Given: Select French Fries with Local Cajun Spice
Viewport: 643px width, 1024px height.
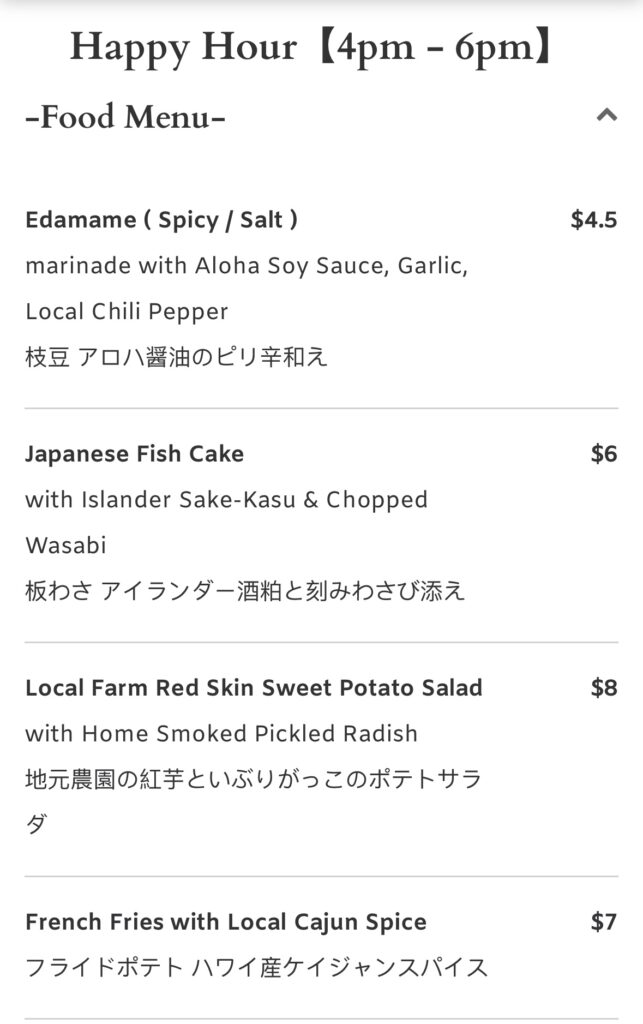Looking at the screenshot, I should [x=226, y=922].
